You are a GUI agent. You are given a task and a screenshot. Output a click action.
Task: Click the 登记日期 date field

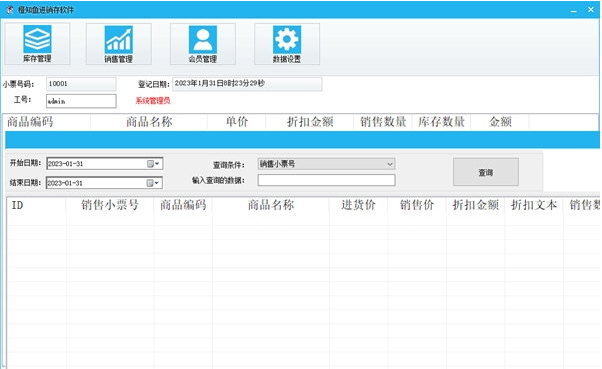247,84
